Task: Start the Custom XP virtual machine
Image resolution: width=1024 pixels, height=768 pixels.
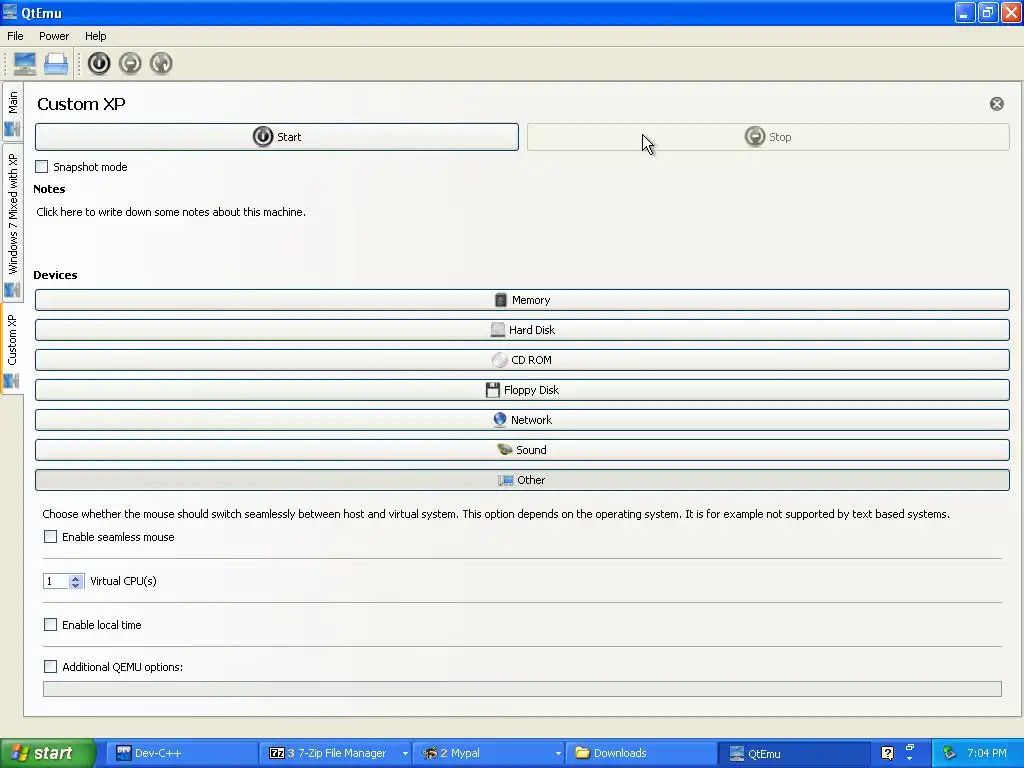Action: click(277, 137)
